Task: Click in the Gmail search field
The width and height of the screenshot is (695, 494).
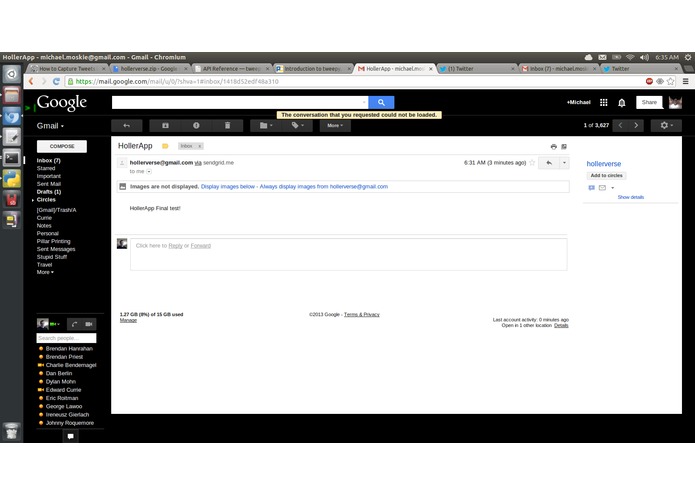Action: coord(240,102)
